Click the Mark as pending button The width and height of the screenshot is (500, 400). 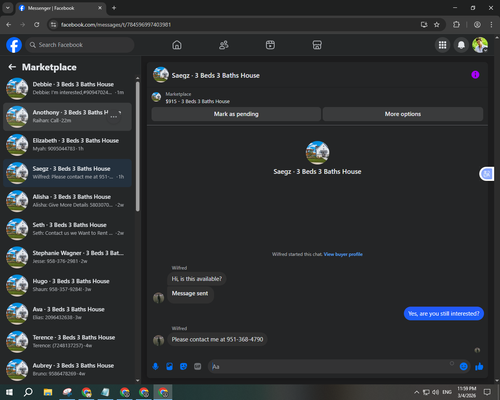(x=236, y=114)
